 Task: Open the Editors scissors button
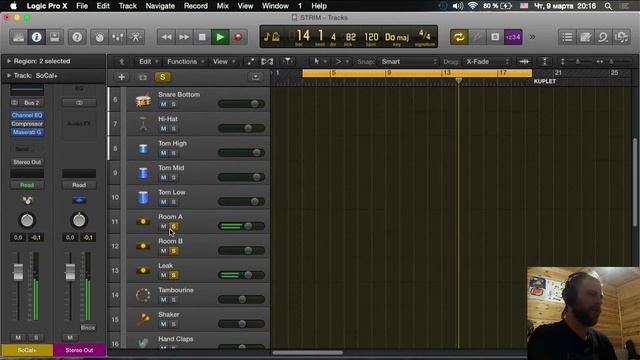click(x=136, y=37)
